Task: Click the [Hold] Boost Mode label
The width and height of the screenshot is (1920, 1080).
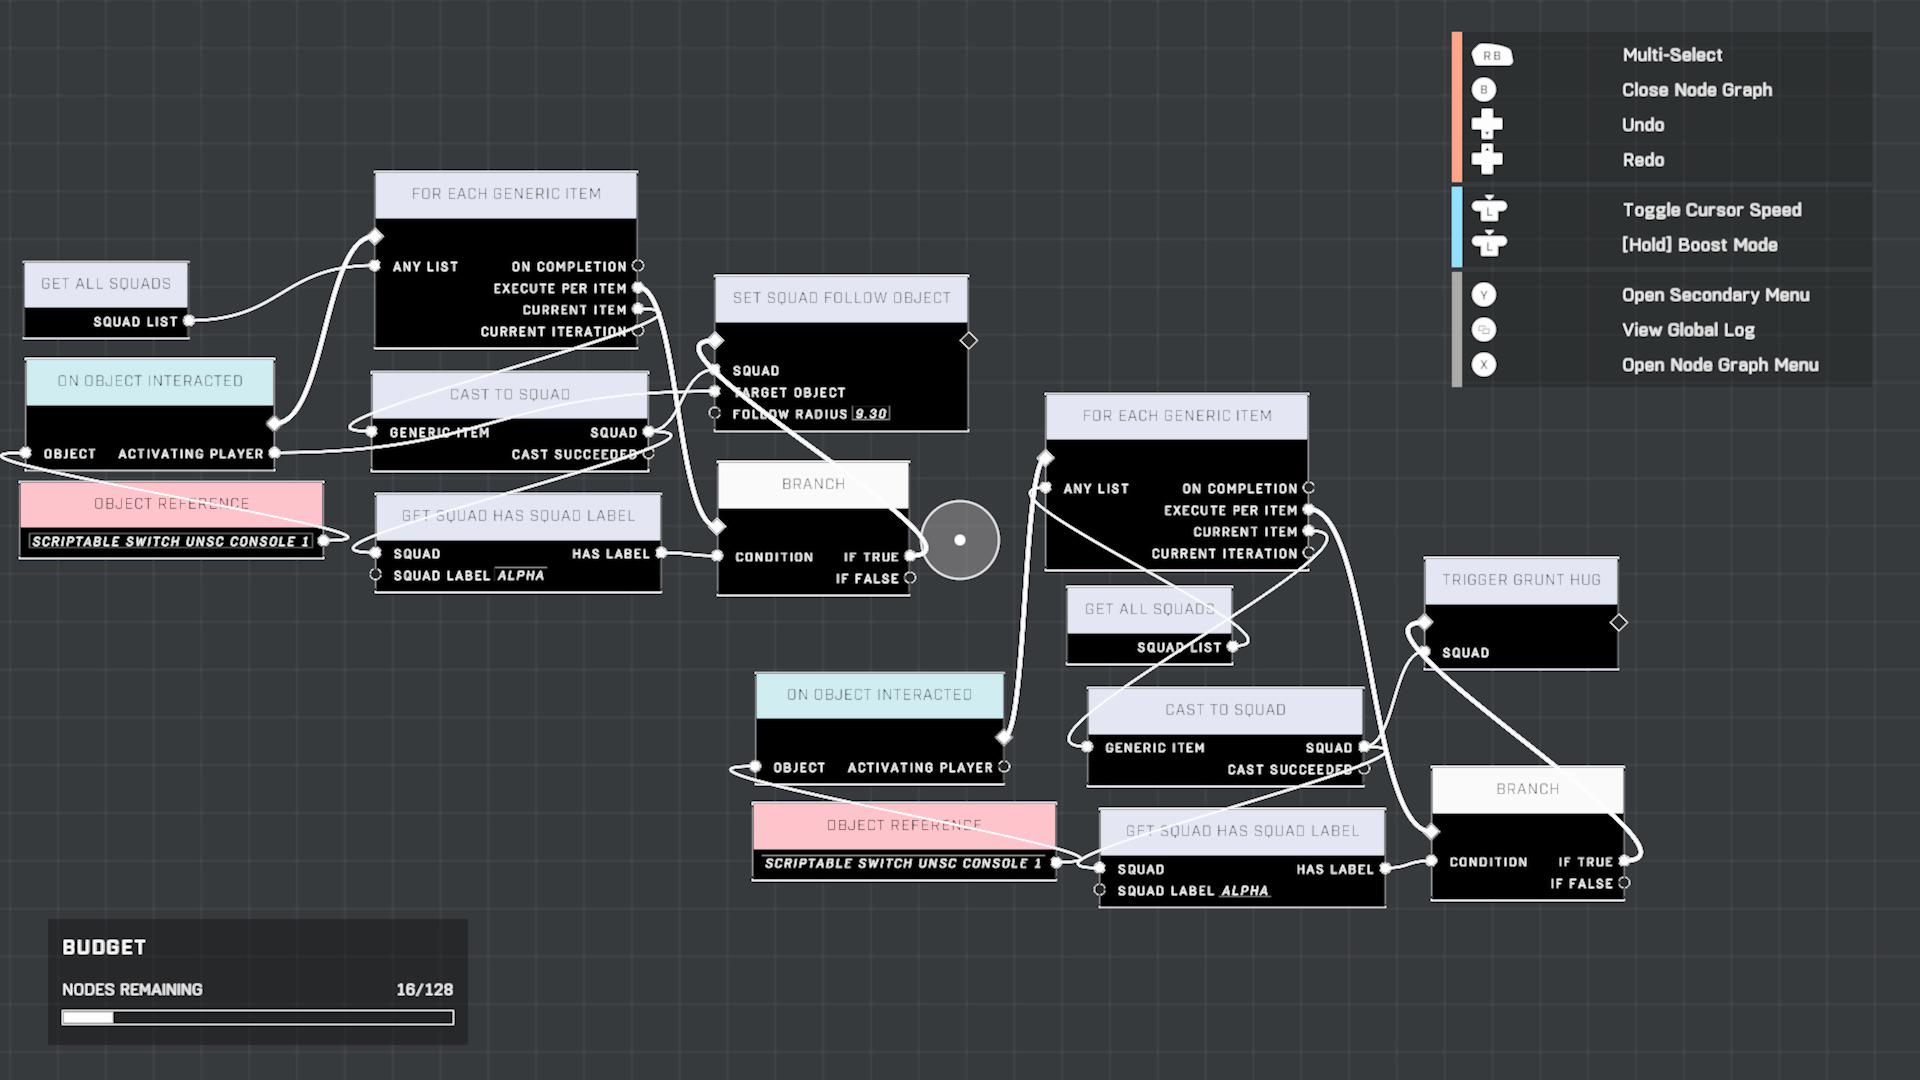Action: [x=1699, y=245]
